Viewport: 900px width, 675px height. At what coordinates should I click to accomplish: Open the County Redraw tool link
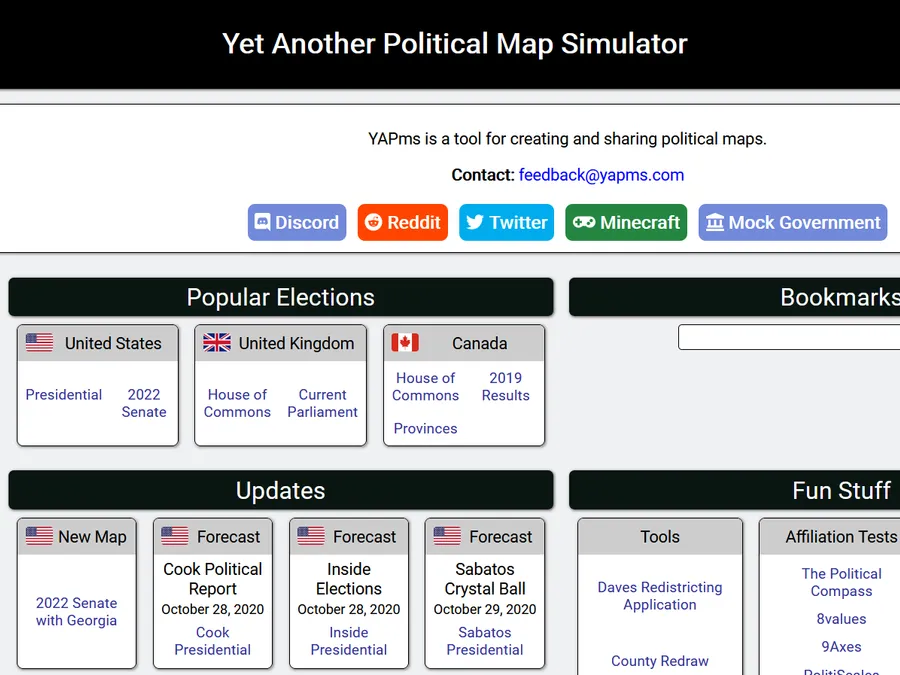pyautogui.click(x=660, y=661)
